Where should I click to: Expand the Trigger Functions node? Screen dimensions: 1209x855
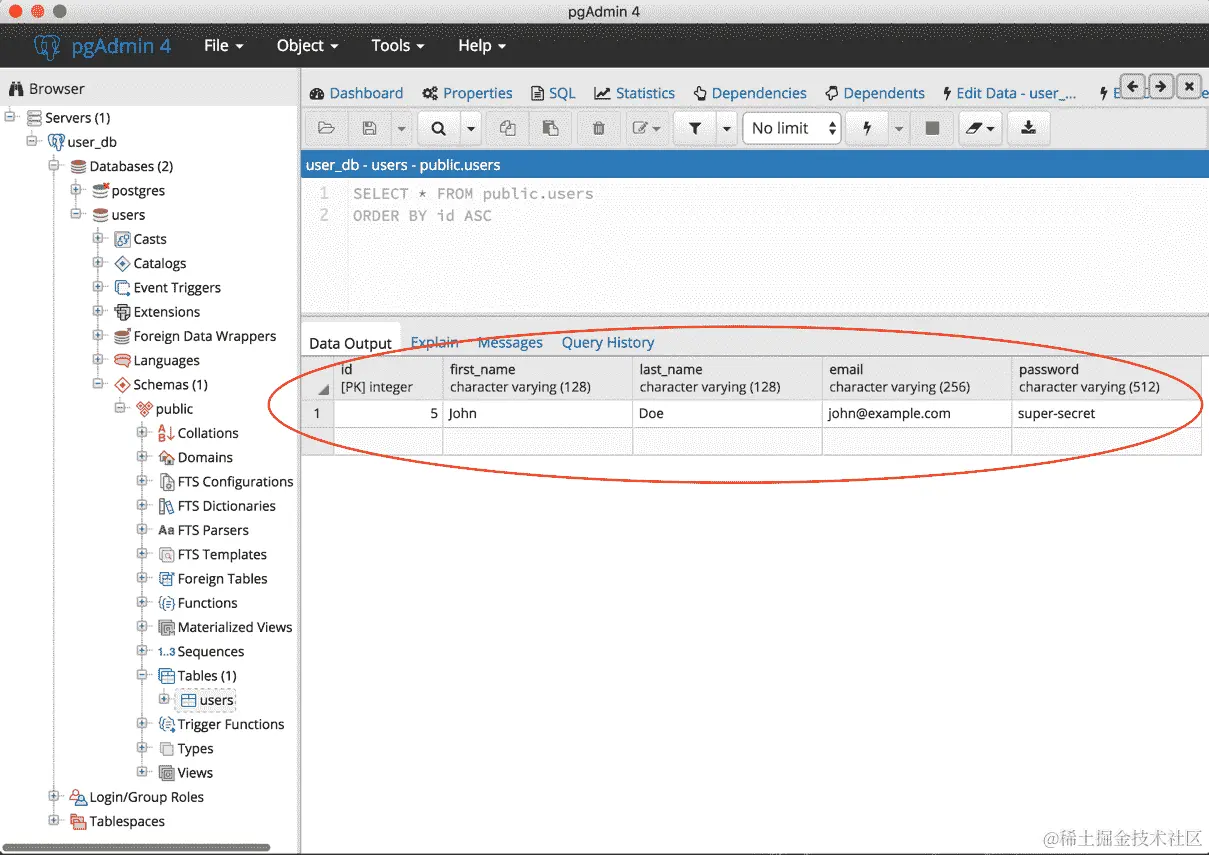point(143,724)
